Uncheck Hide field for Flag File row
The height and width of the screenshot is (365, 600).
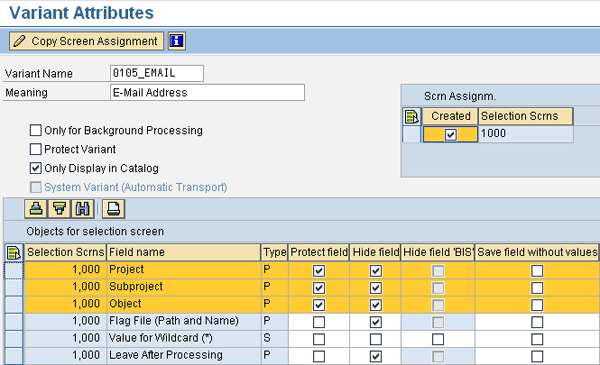375,322
